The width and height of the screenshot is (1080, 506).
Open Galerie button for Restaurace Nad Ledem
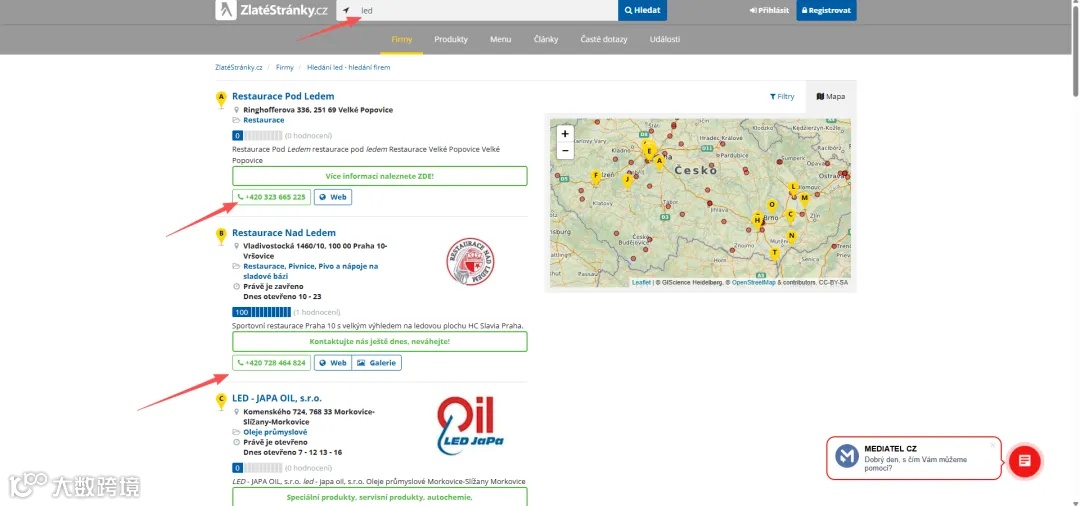377,363
